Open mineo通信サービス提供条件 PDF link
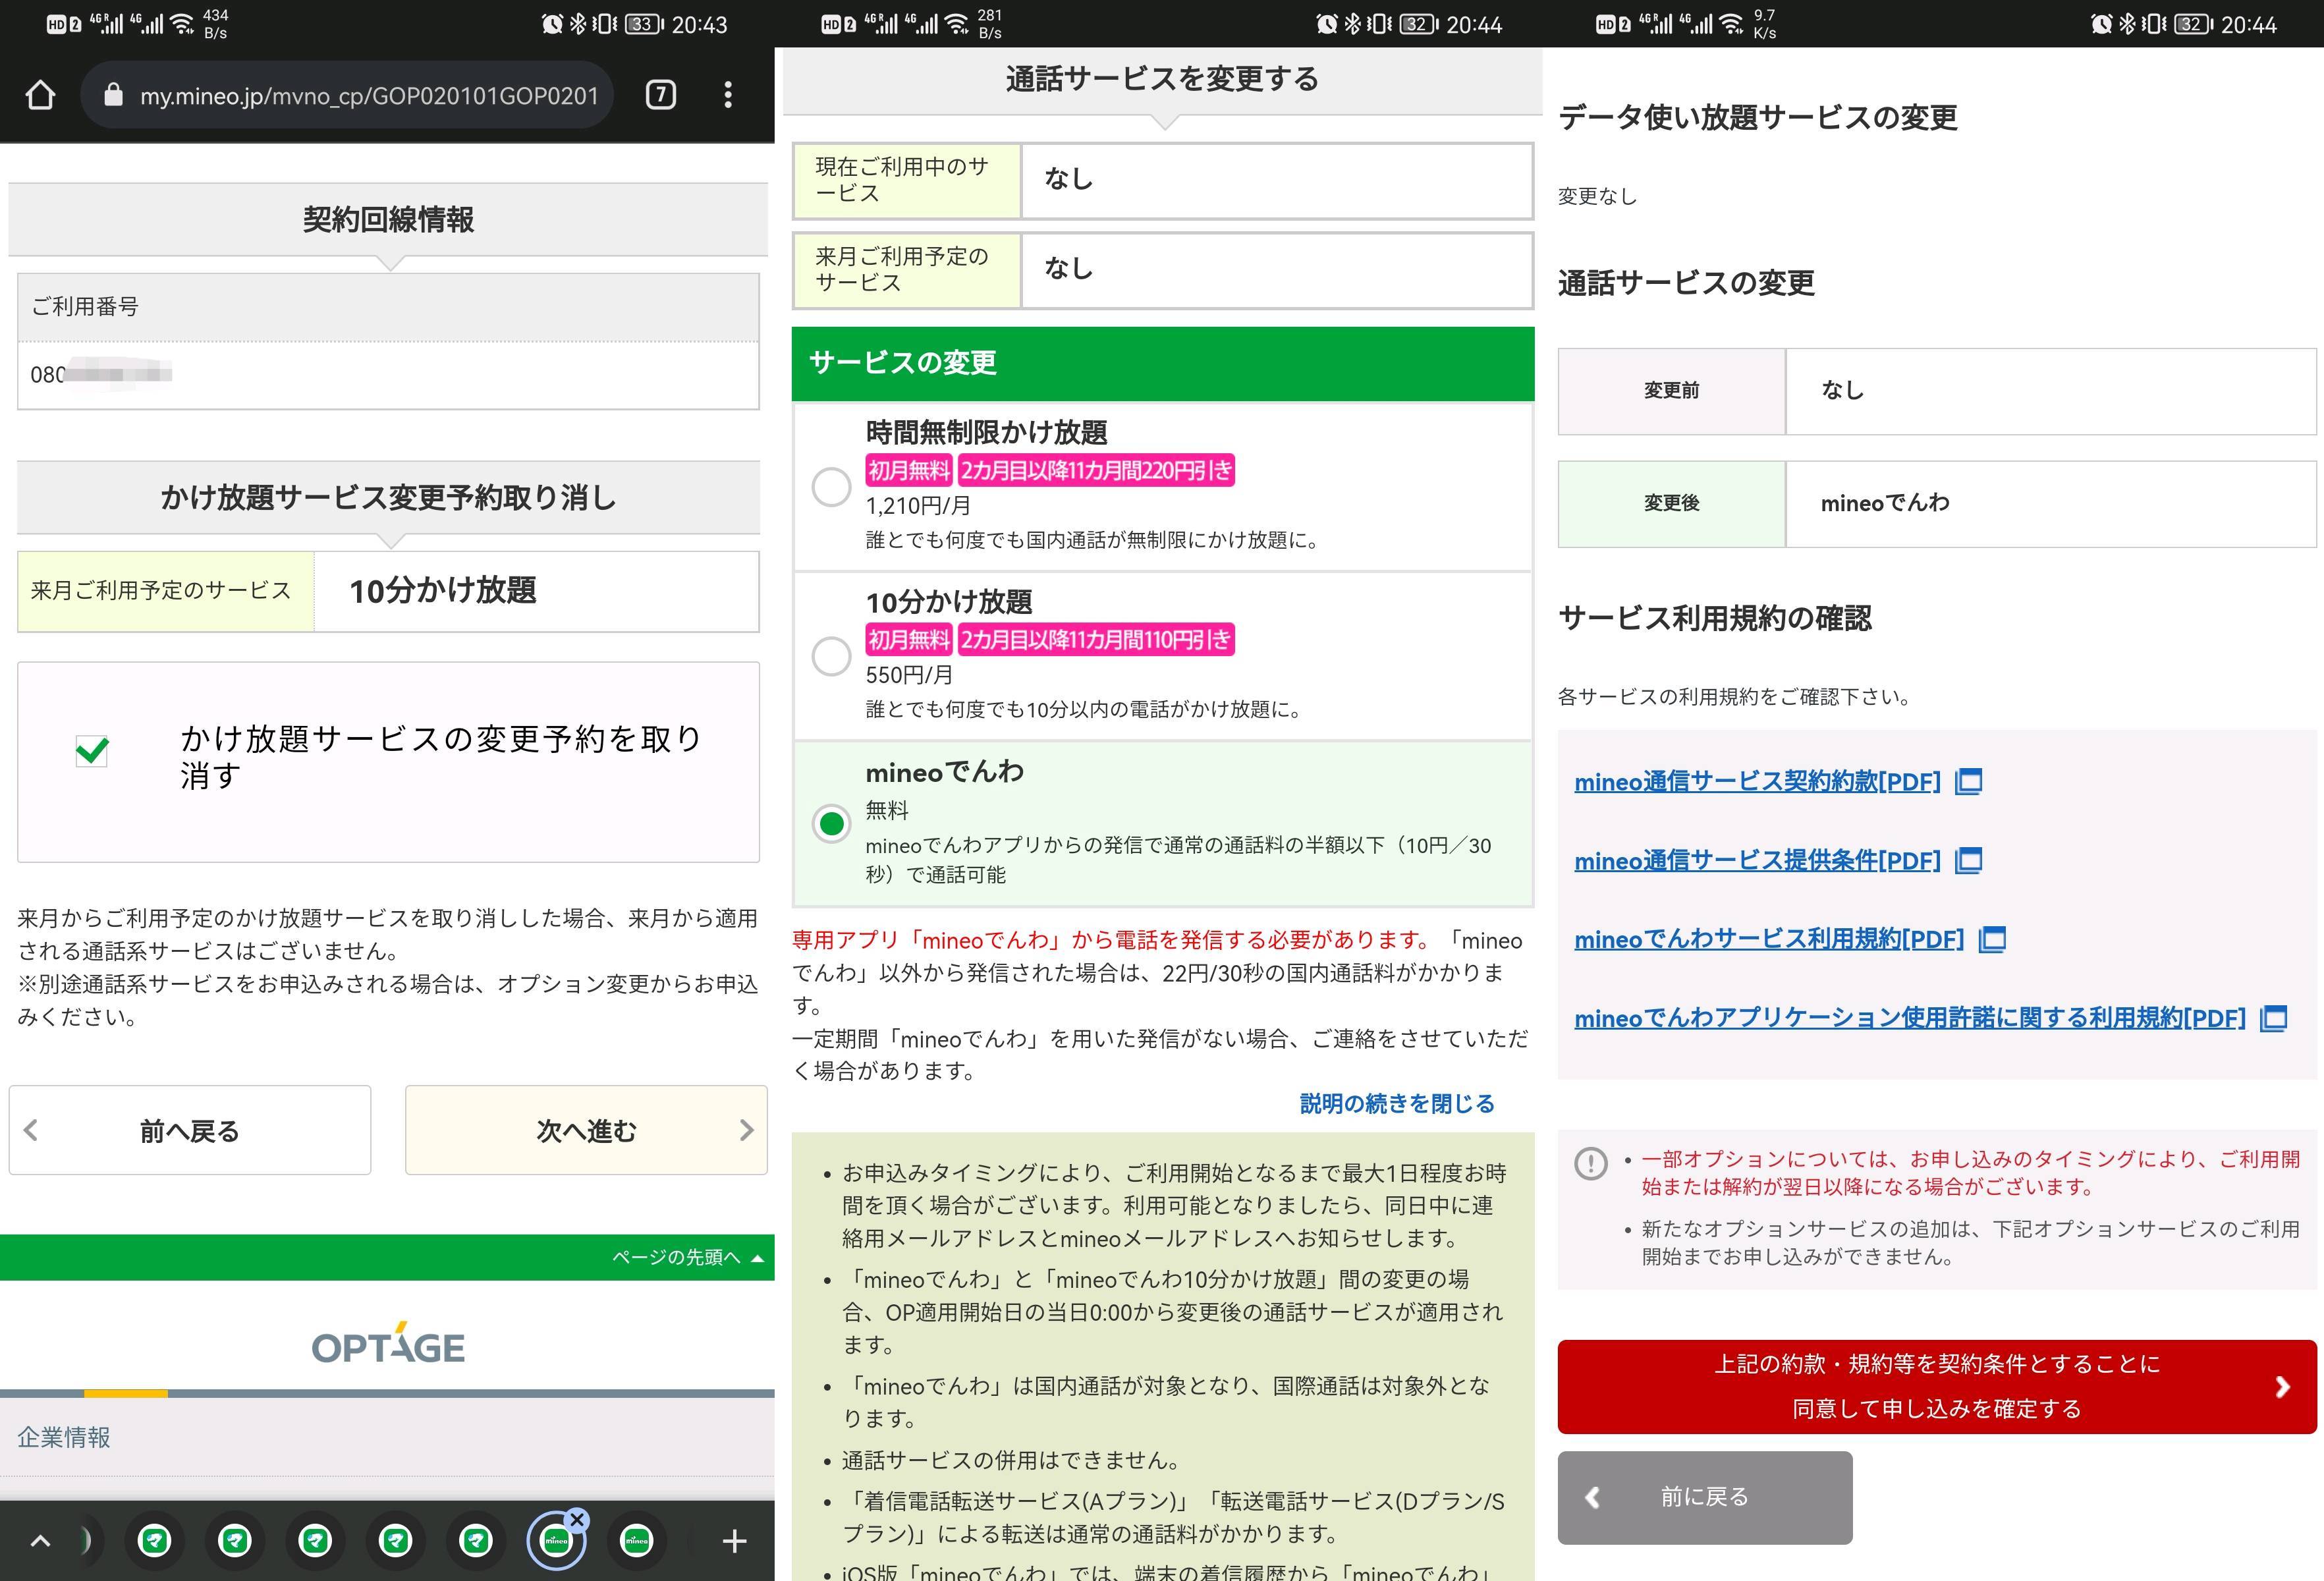 [x=1756, y=860]
